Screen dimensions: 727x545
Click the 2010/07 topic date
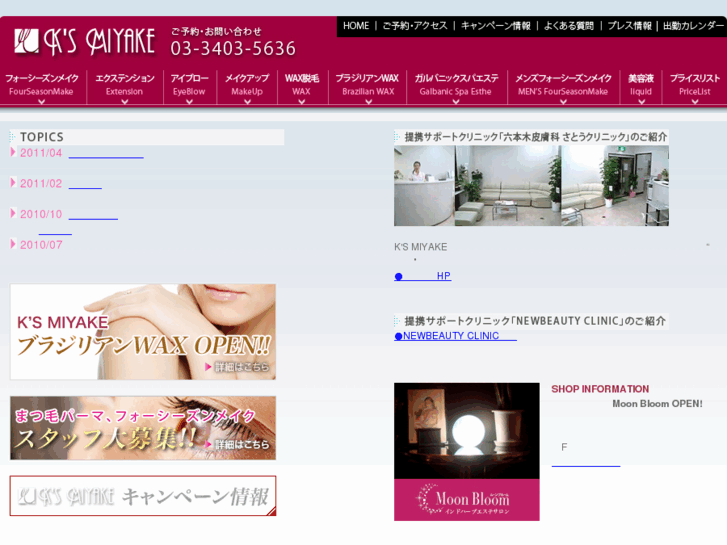coord(41,245)
